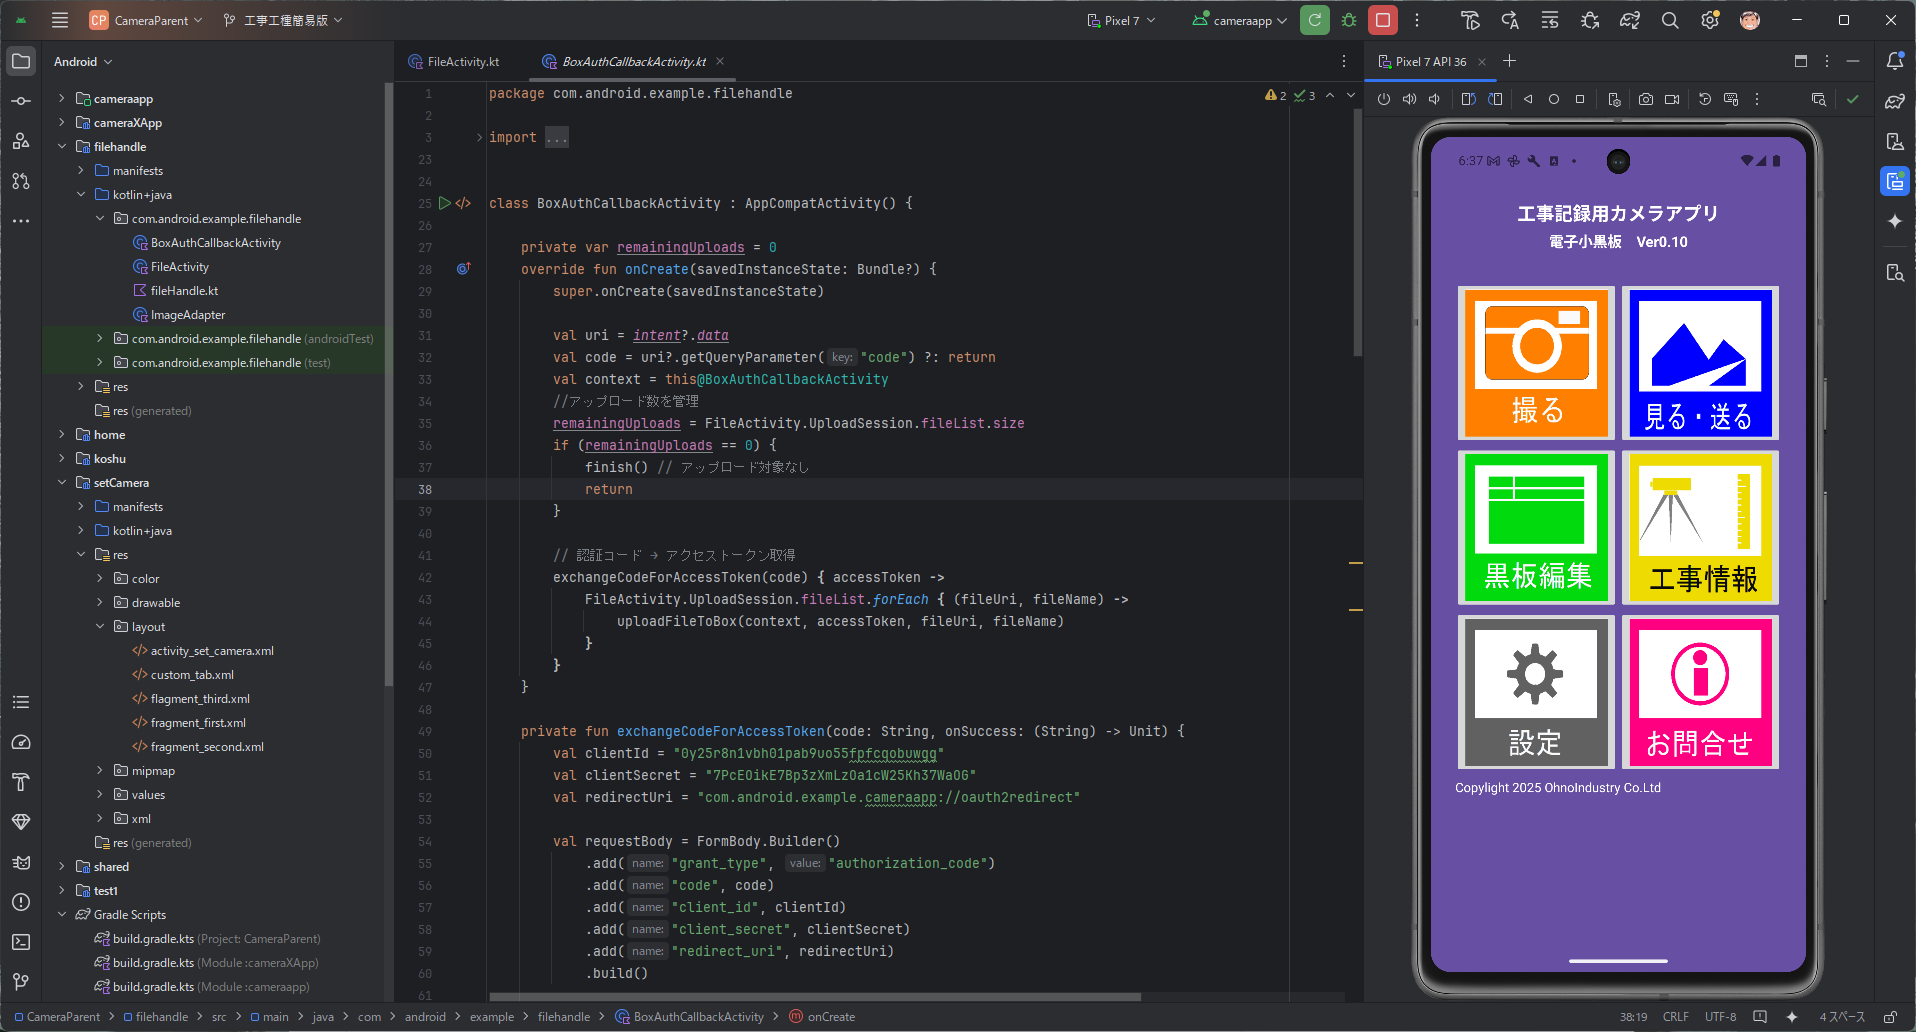Toggle the Project tool window folder icon
The height and width of the screenshot is (1032, 1916).
tap(21, 61)
